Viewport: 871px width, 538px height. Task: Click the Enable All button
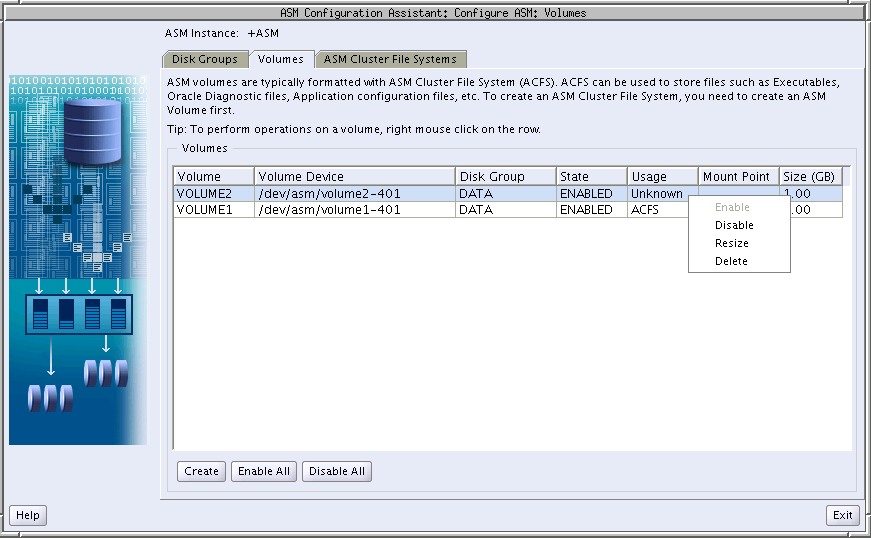[264, 471]
